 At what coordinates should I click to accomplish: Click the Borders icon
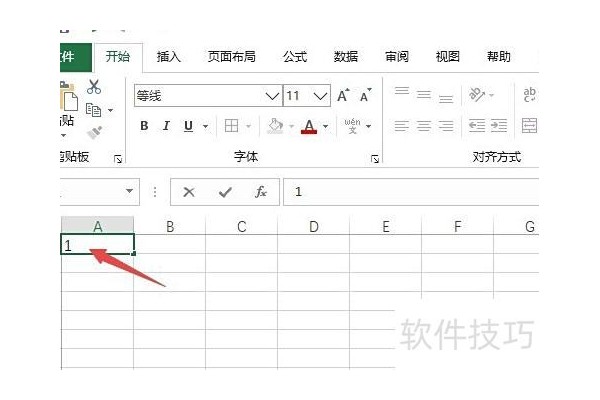[231, 126]
